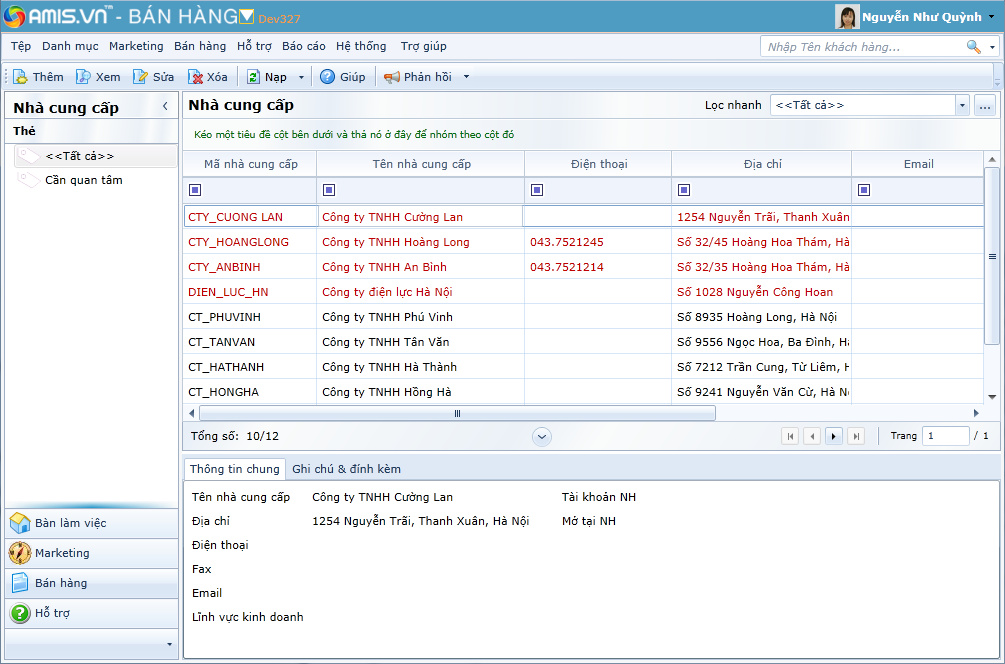The width and height of the screenshot is (1005, 664).
Task: Select the Cần quan tâm tag
Action: pos(84,180)
